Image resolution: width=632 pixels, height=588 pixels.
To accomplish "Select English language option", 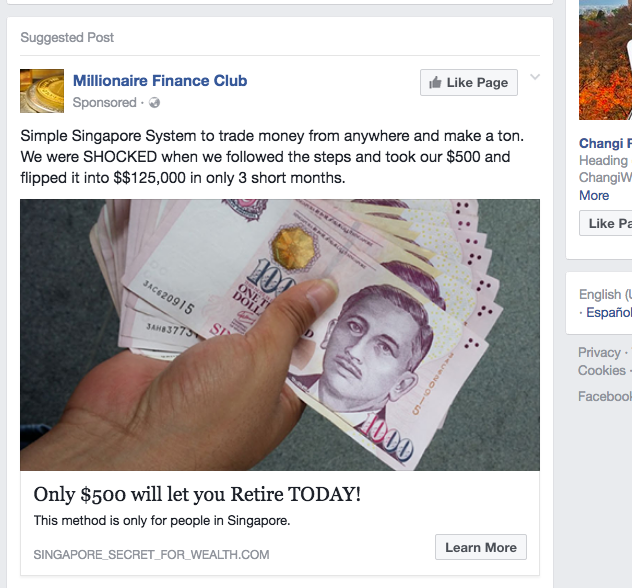I will tap(605, 294).
